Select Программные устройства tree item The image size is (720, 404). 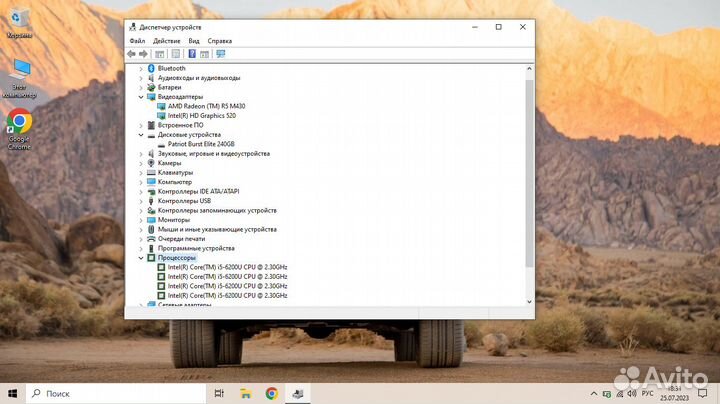coord(196,248)
